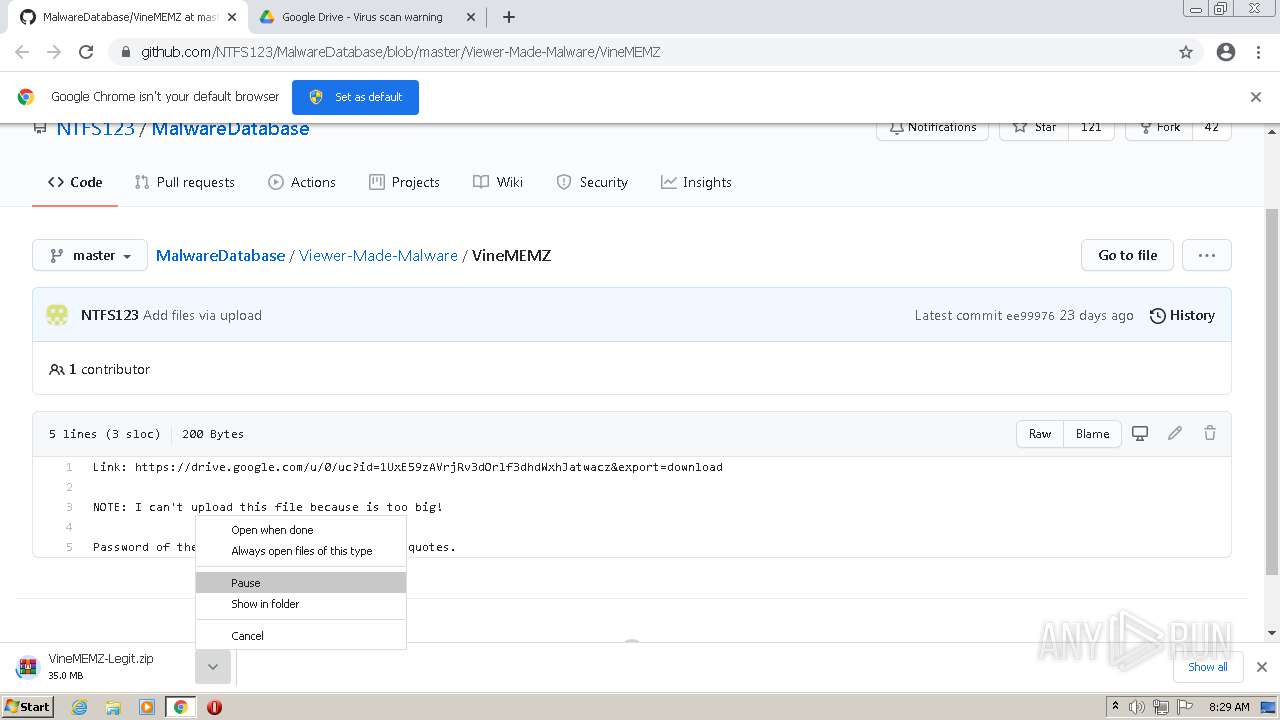Reload the GitHub page
Image resolution: width=1280 pixels, height=720 pixels.
86,52
